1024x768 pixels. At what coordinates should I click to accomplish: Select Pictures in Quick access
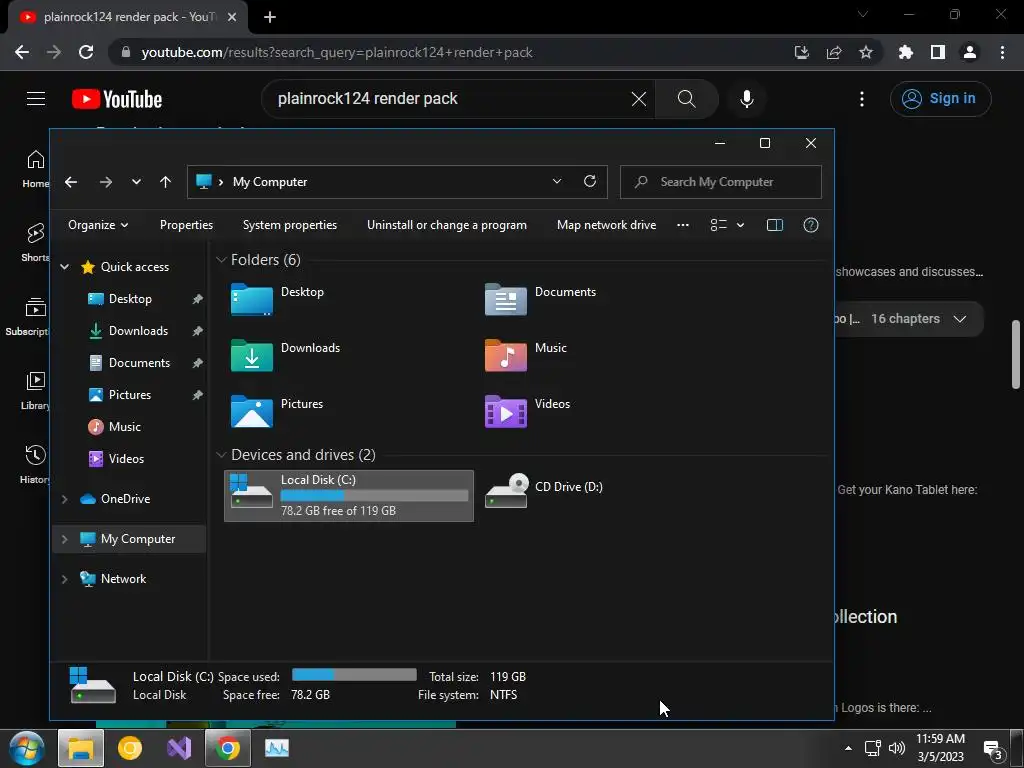(129, 394)
